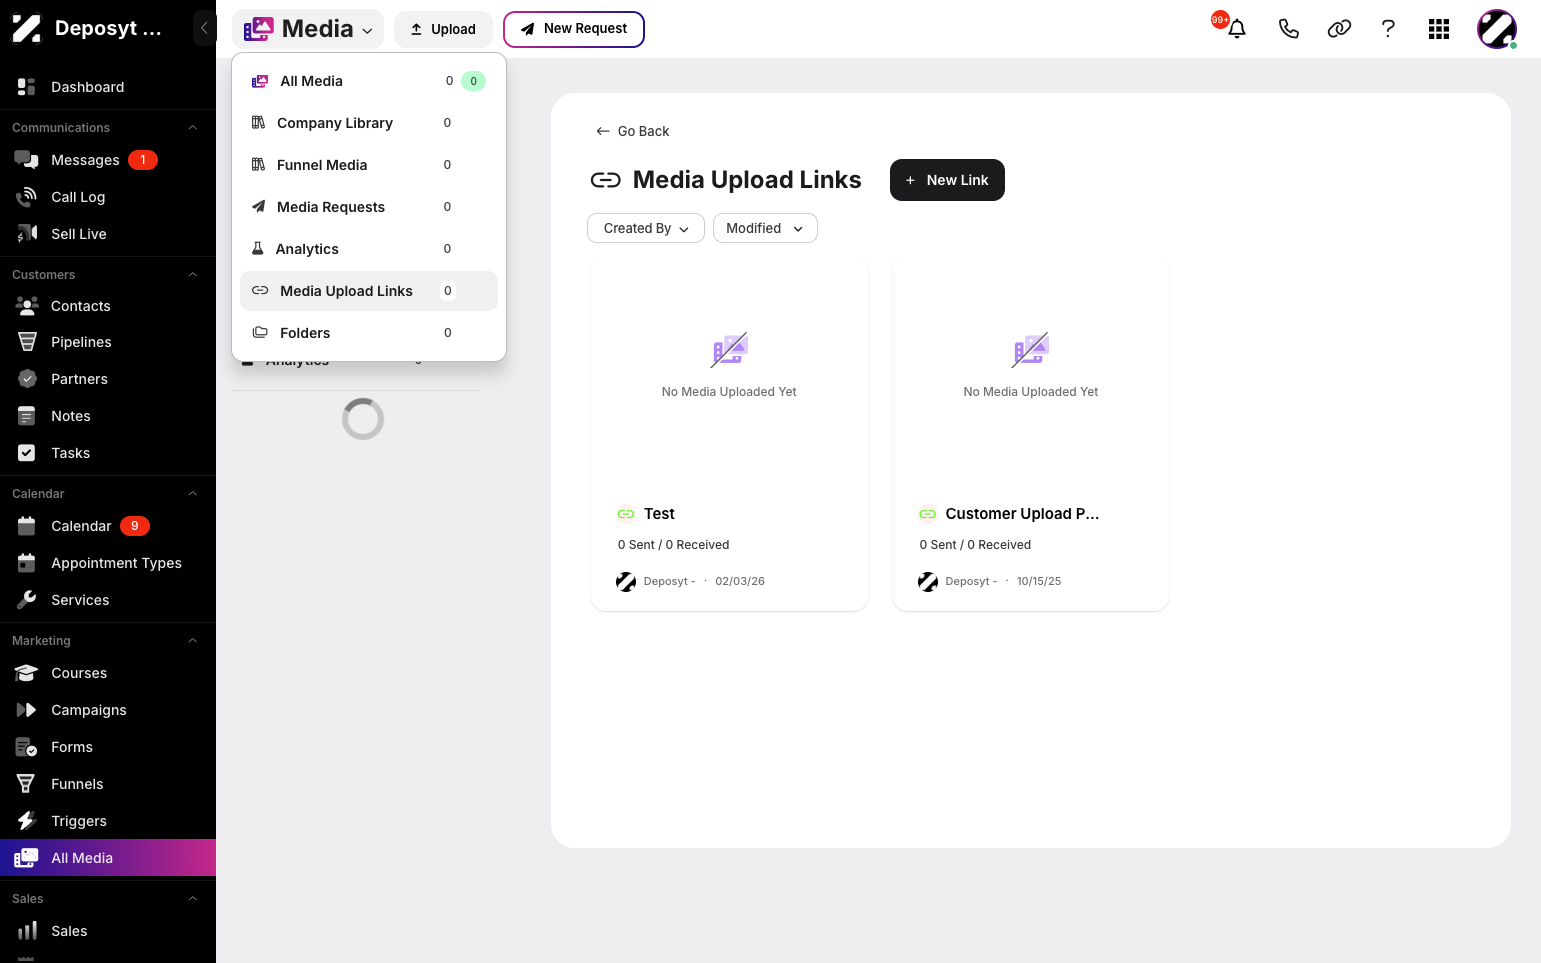Collapse the Calendar section header
This screenshot has height=963, width=1541.
click(193, 494)
